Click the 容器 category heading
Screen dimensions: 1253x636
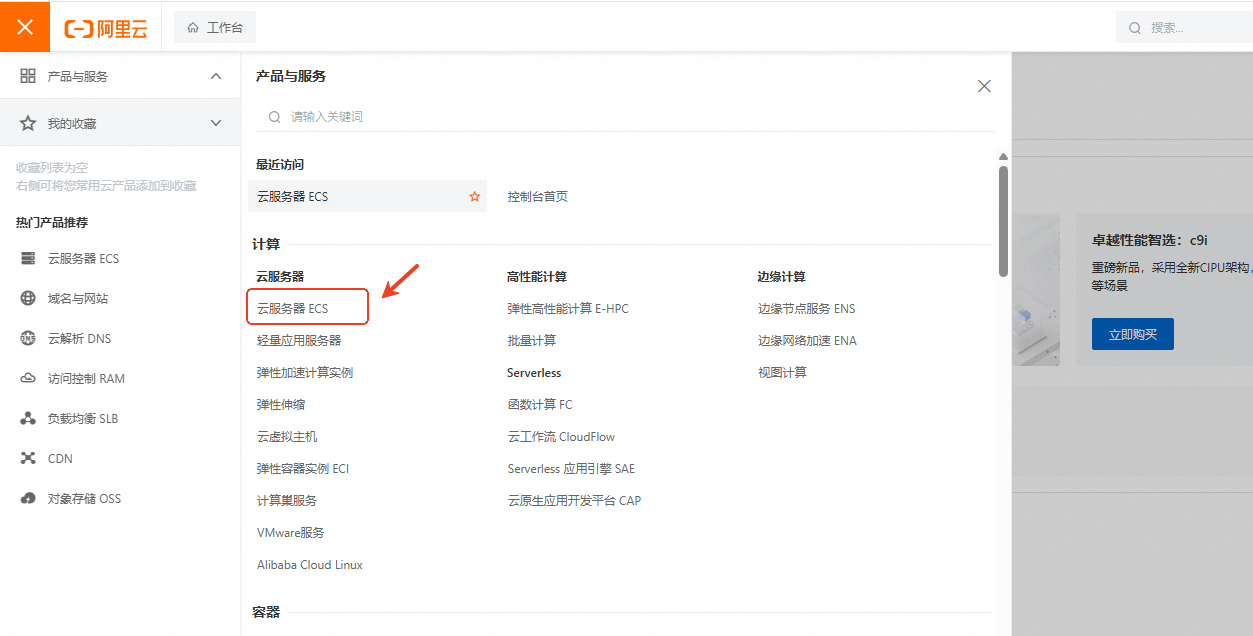coord(266,612)
